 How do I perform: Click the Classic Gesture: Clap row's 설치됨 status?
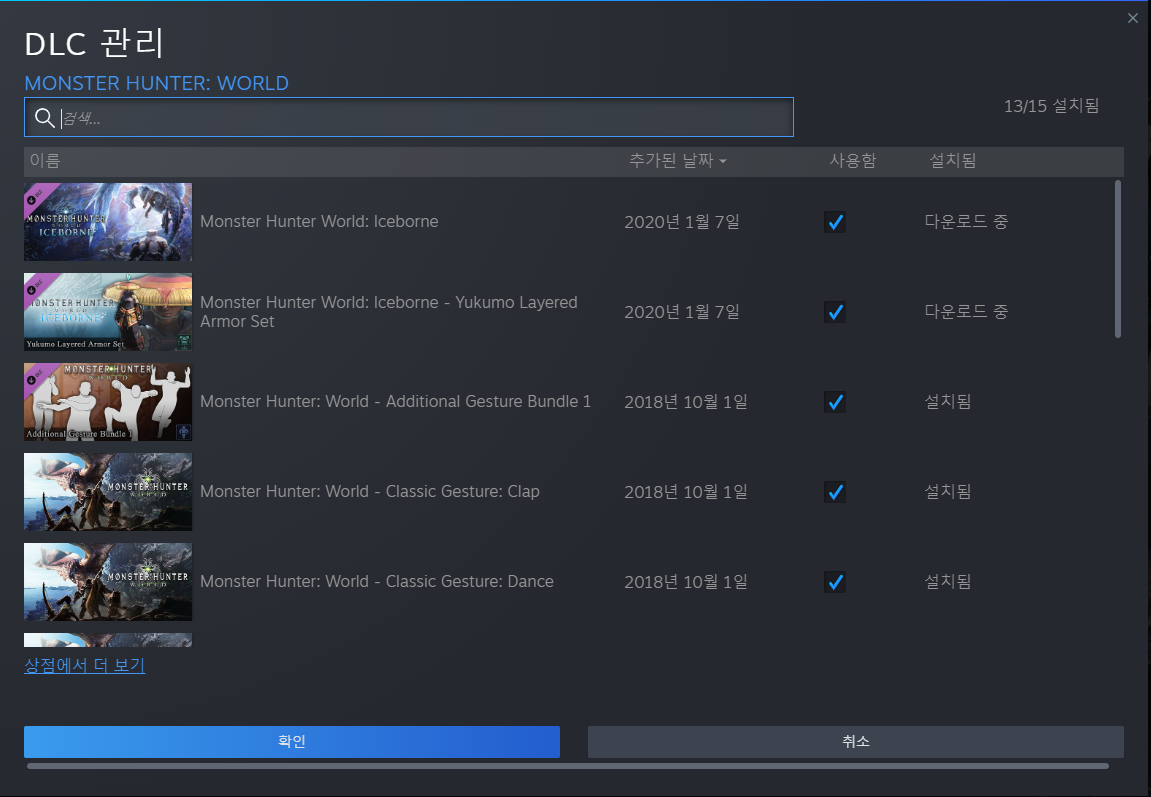(948, 492)
